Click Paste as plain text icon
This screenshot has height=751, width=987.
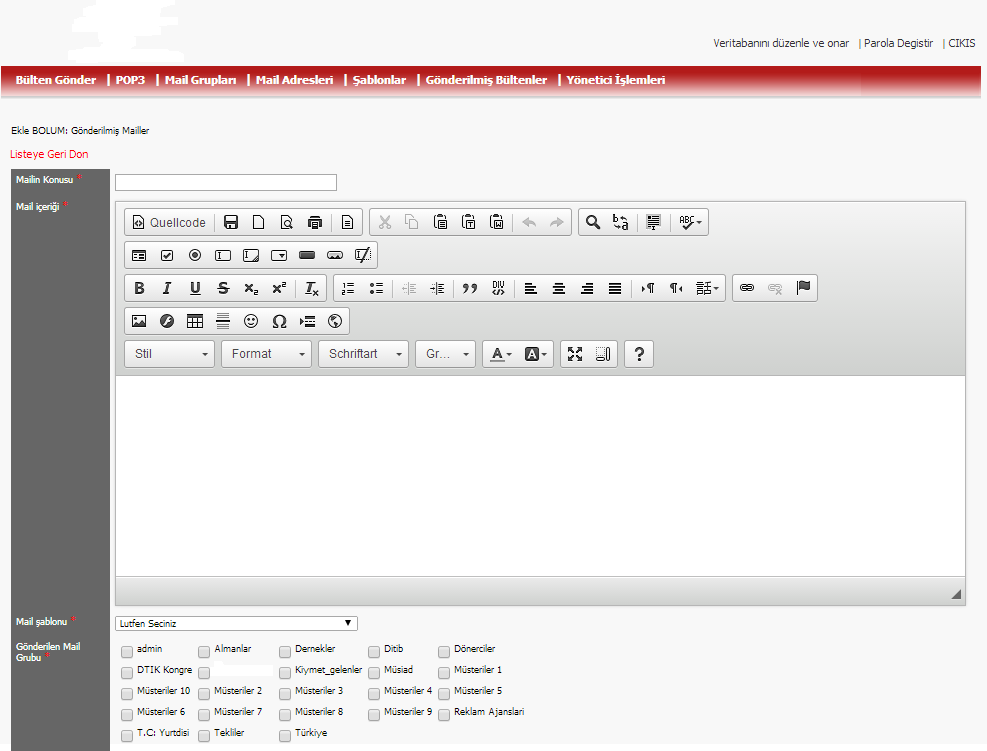click(x=468, y=222)
